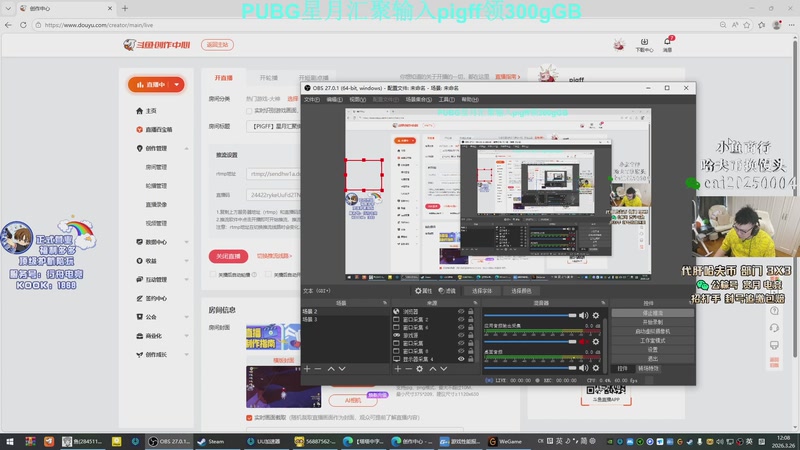Expand 数据中心 sidebar section
The height and width of the screenshot is (450, 800).
coord(186,242)
